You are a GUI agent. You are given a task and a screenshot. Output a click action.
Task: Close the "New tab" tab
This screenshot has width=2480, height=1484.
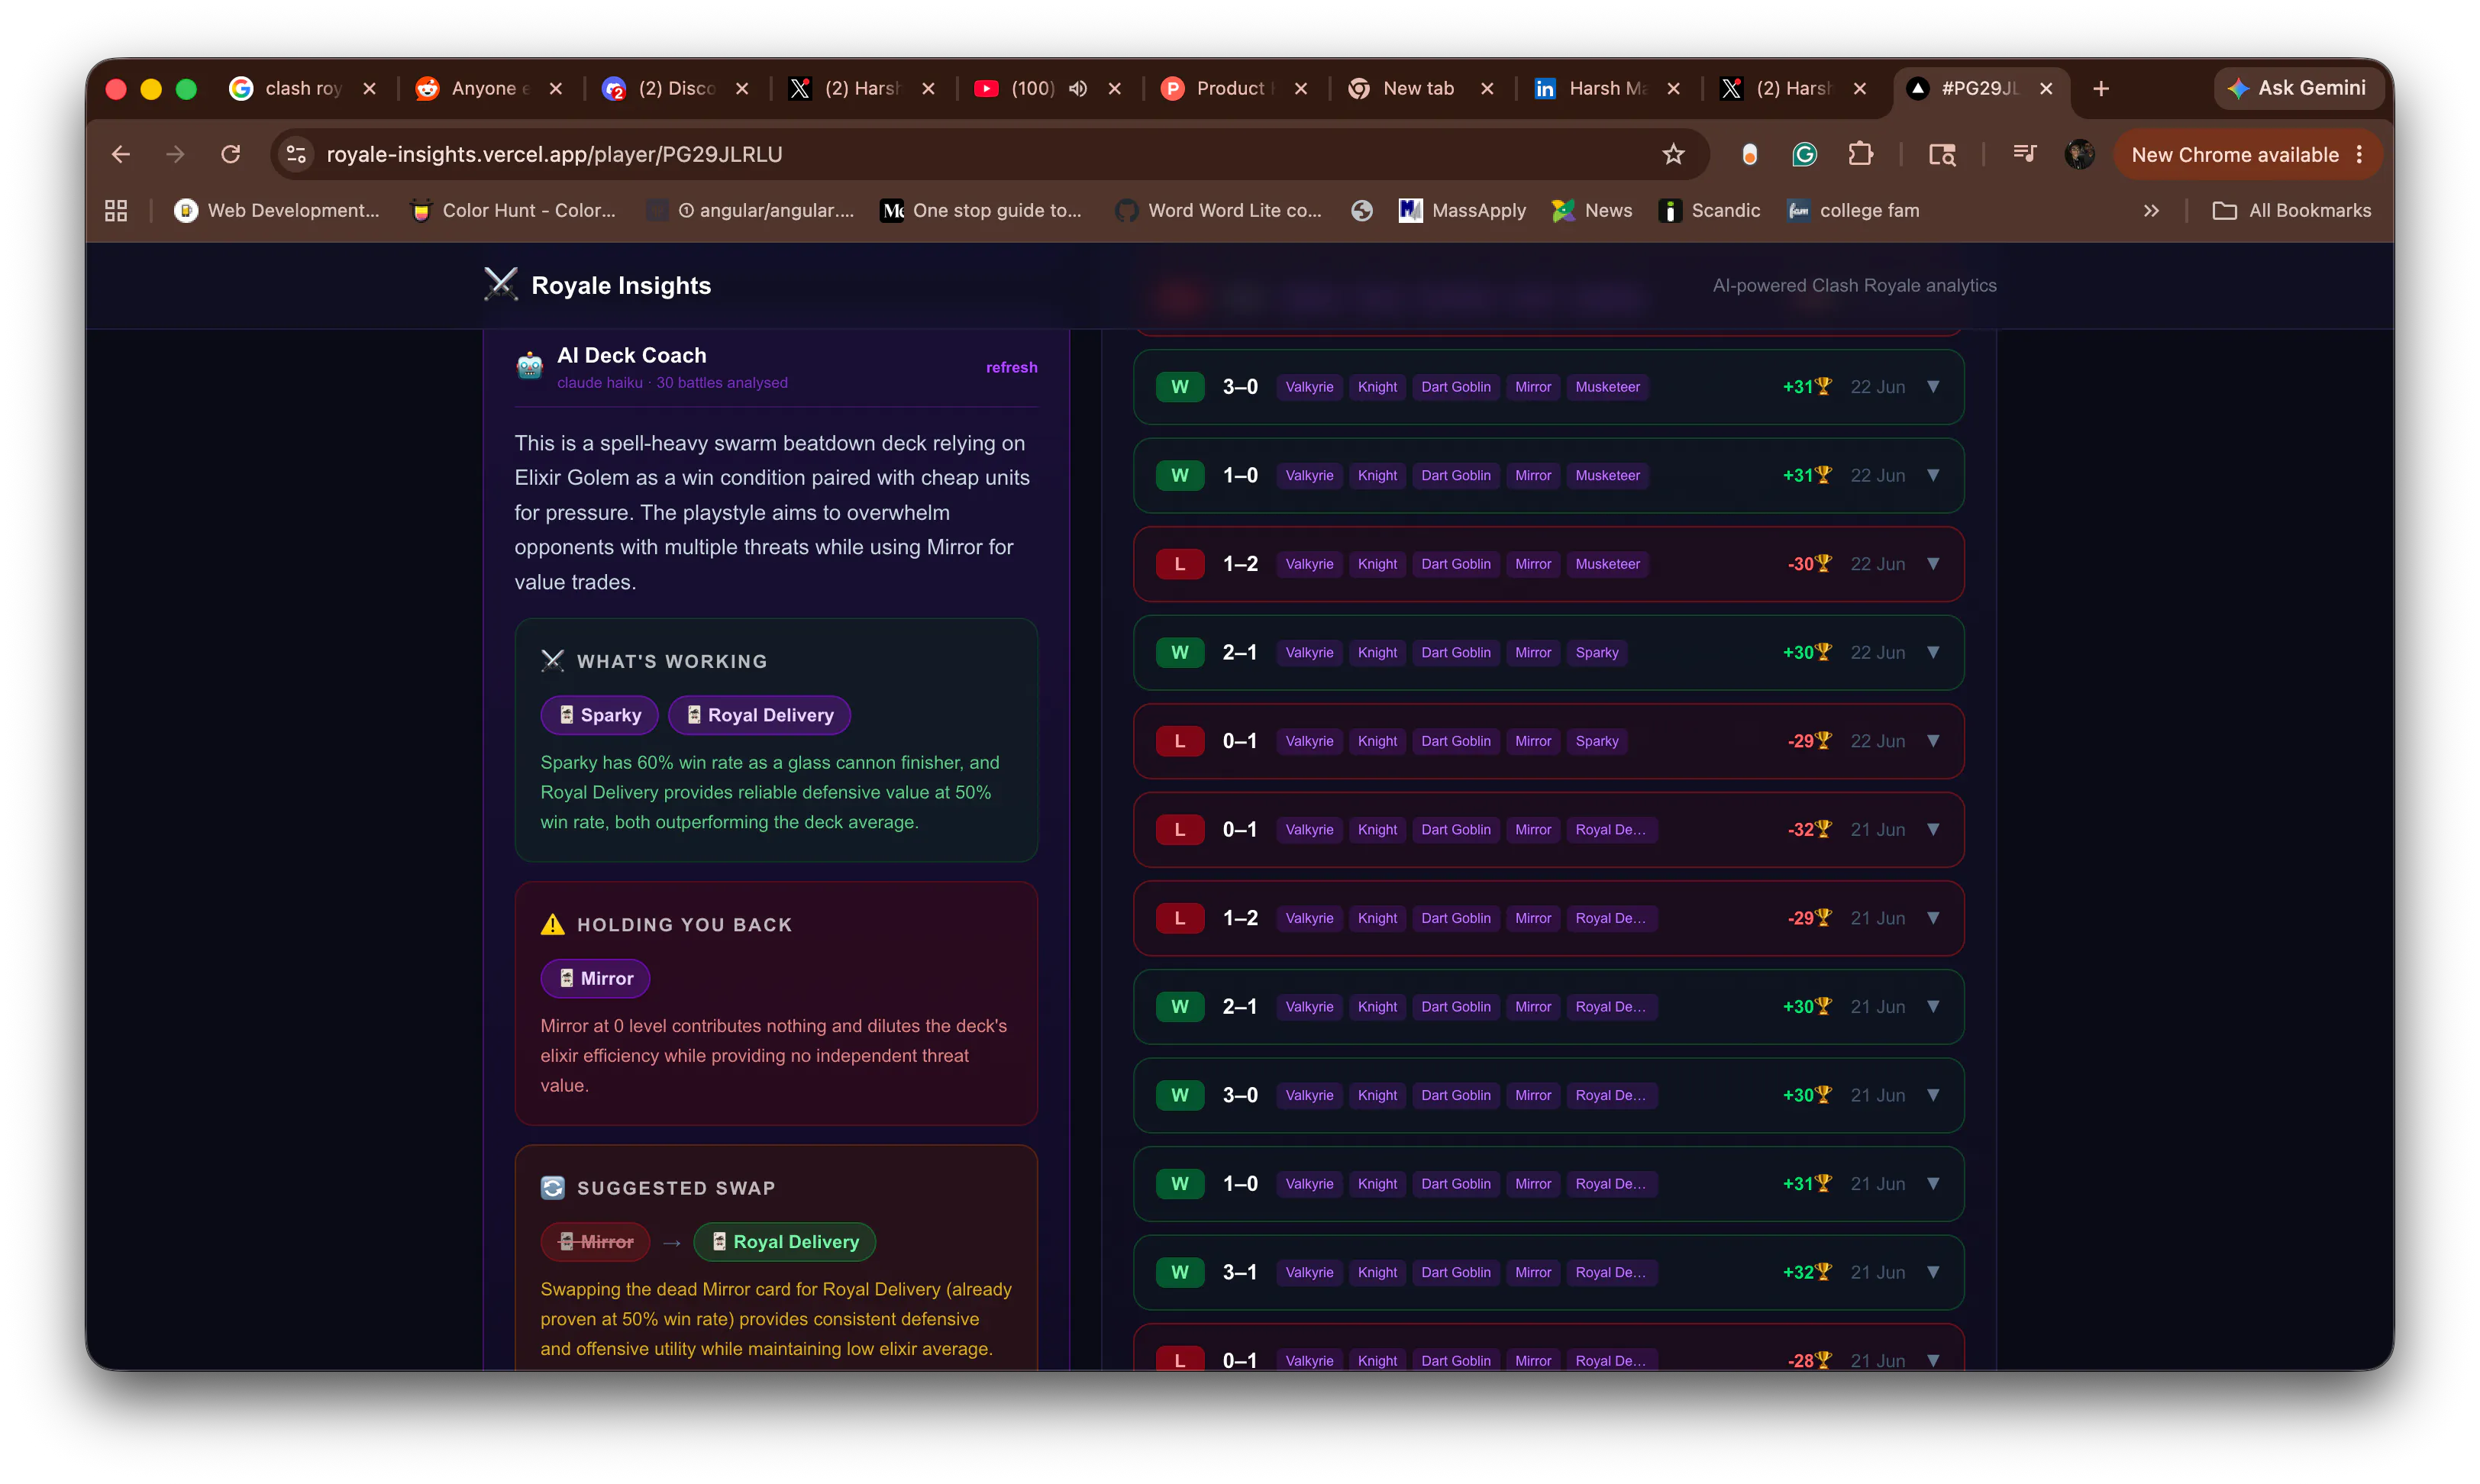pos(1487,88)
